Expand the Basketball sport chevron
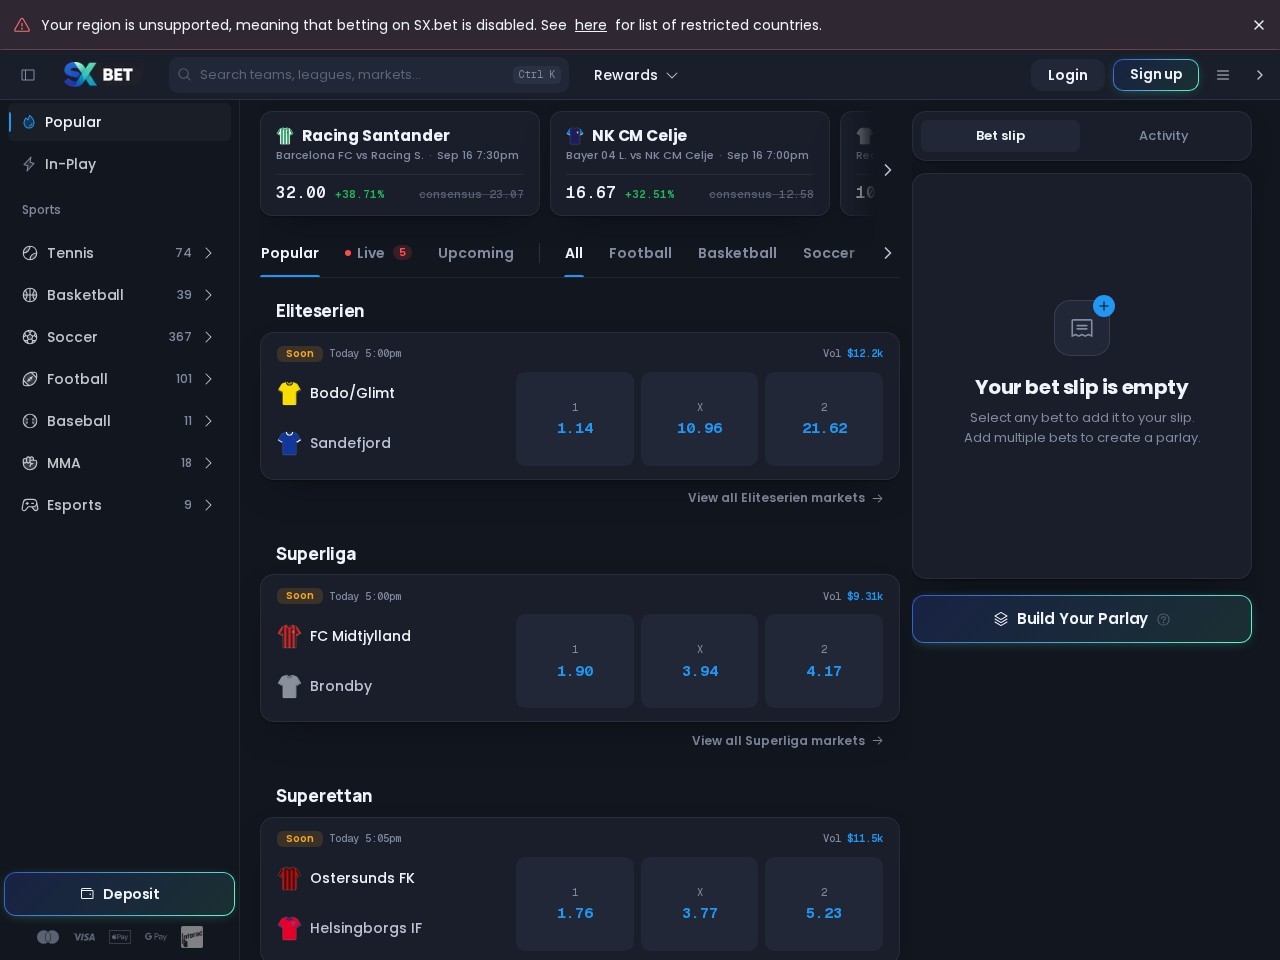 pos(208,295)
